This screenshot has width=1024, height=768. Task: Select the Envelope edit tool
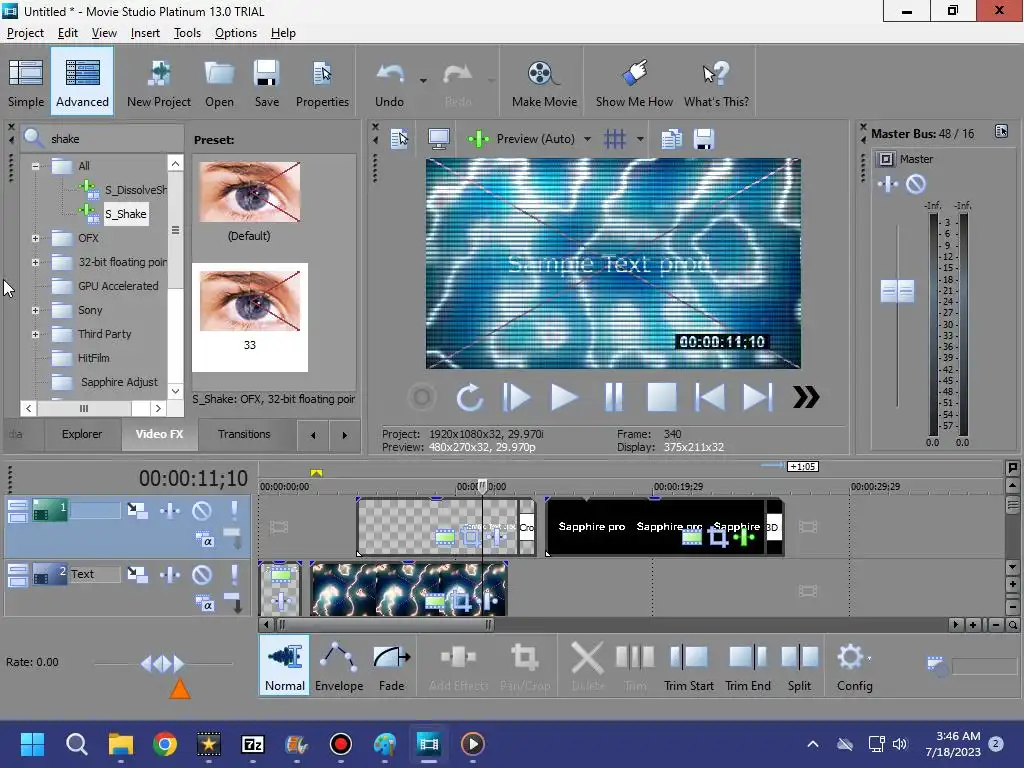[x=339, y=665]
